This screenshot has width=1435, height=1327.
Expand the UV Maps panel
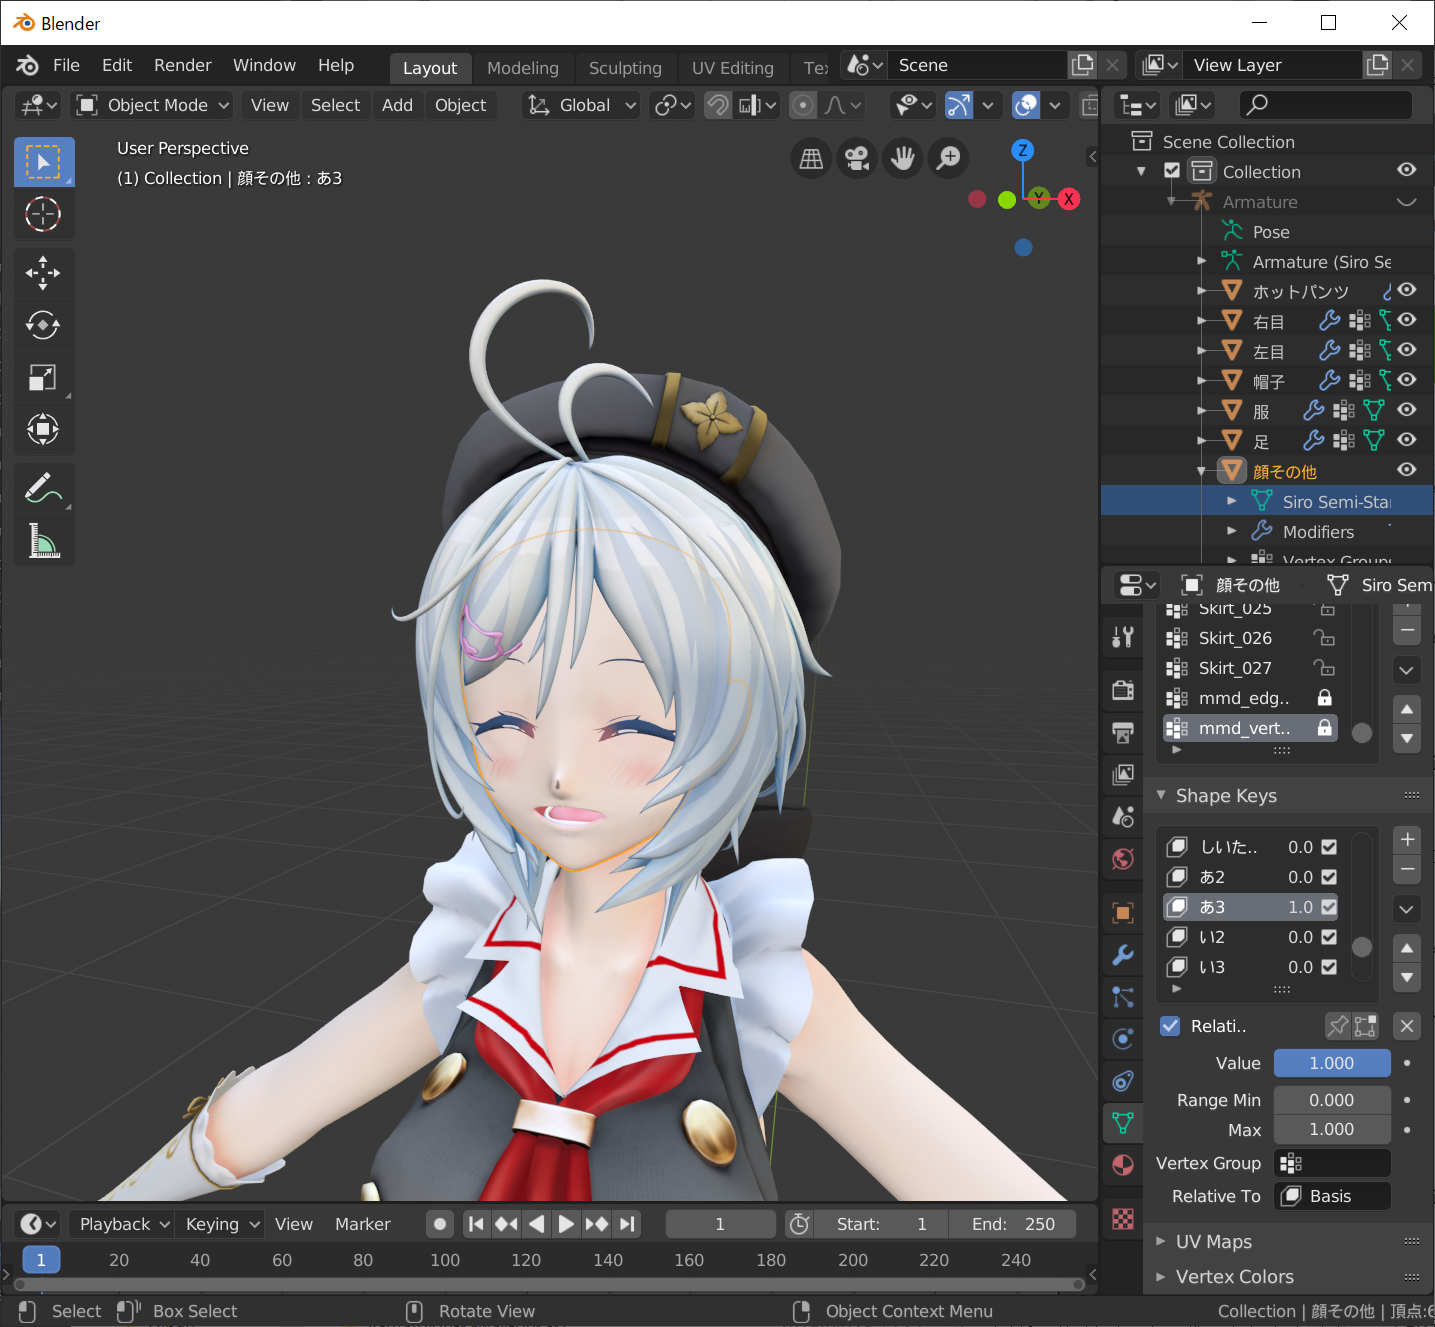[1161, 1241]
